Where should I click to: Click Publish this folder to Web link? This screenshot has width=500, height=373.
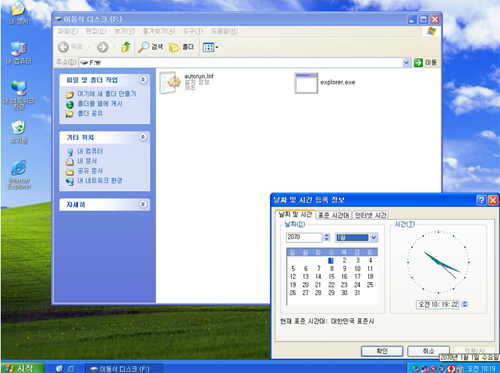pyautogui.click(x=94, y=104)
